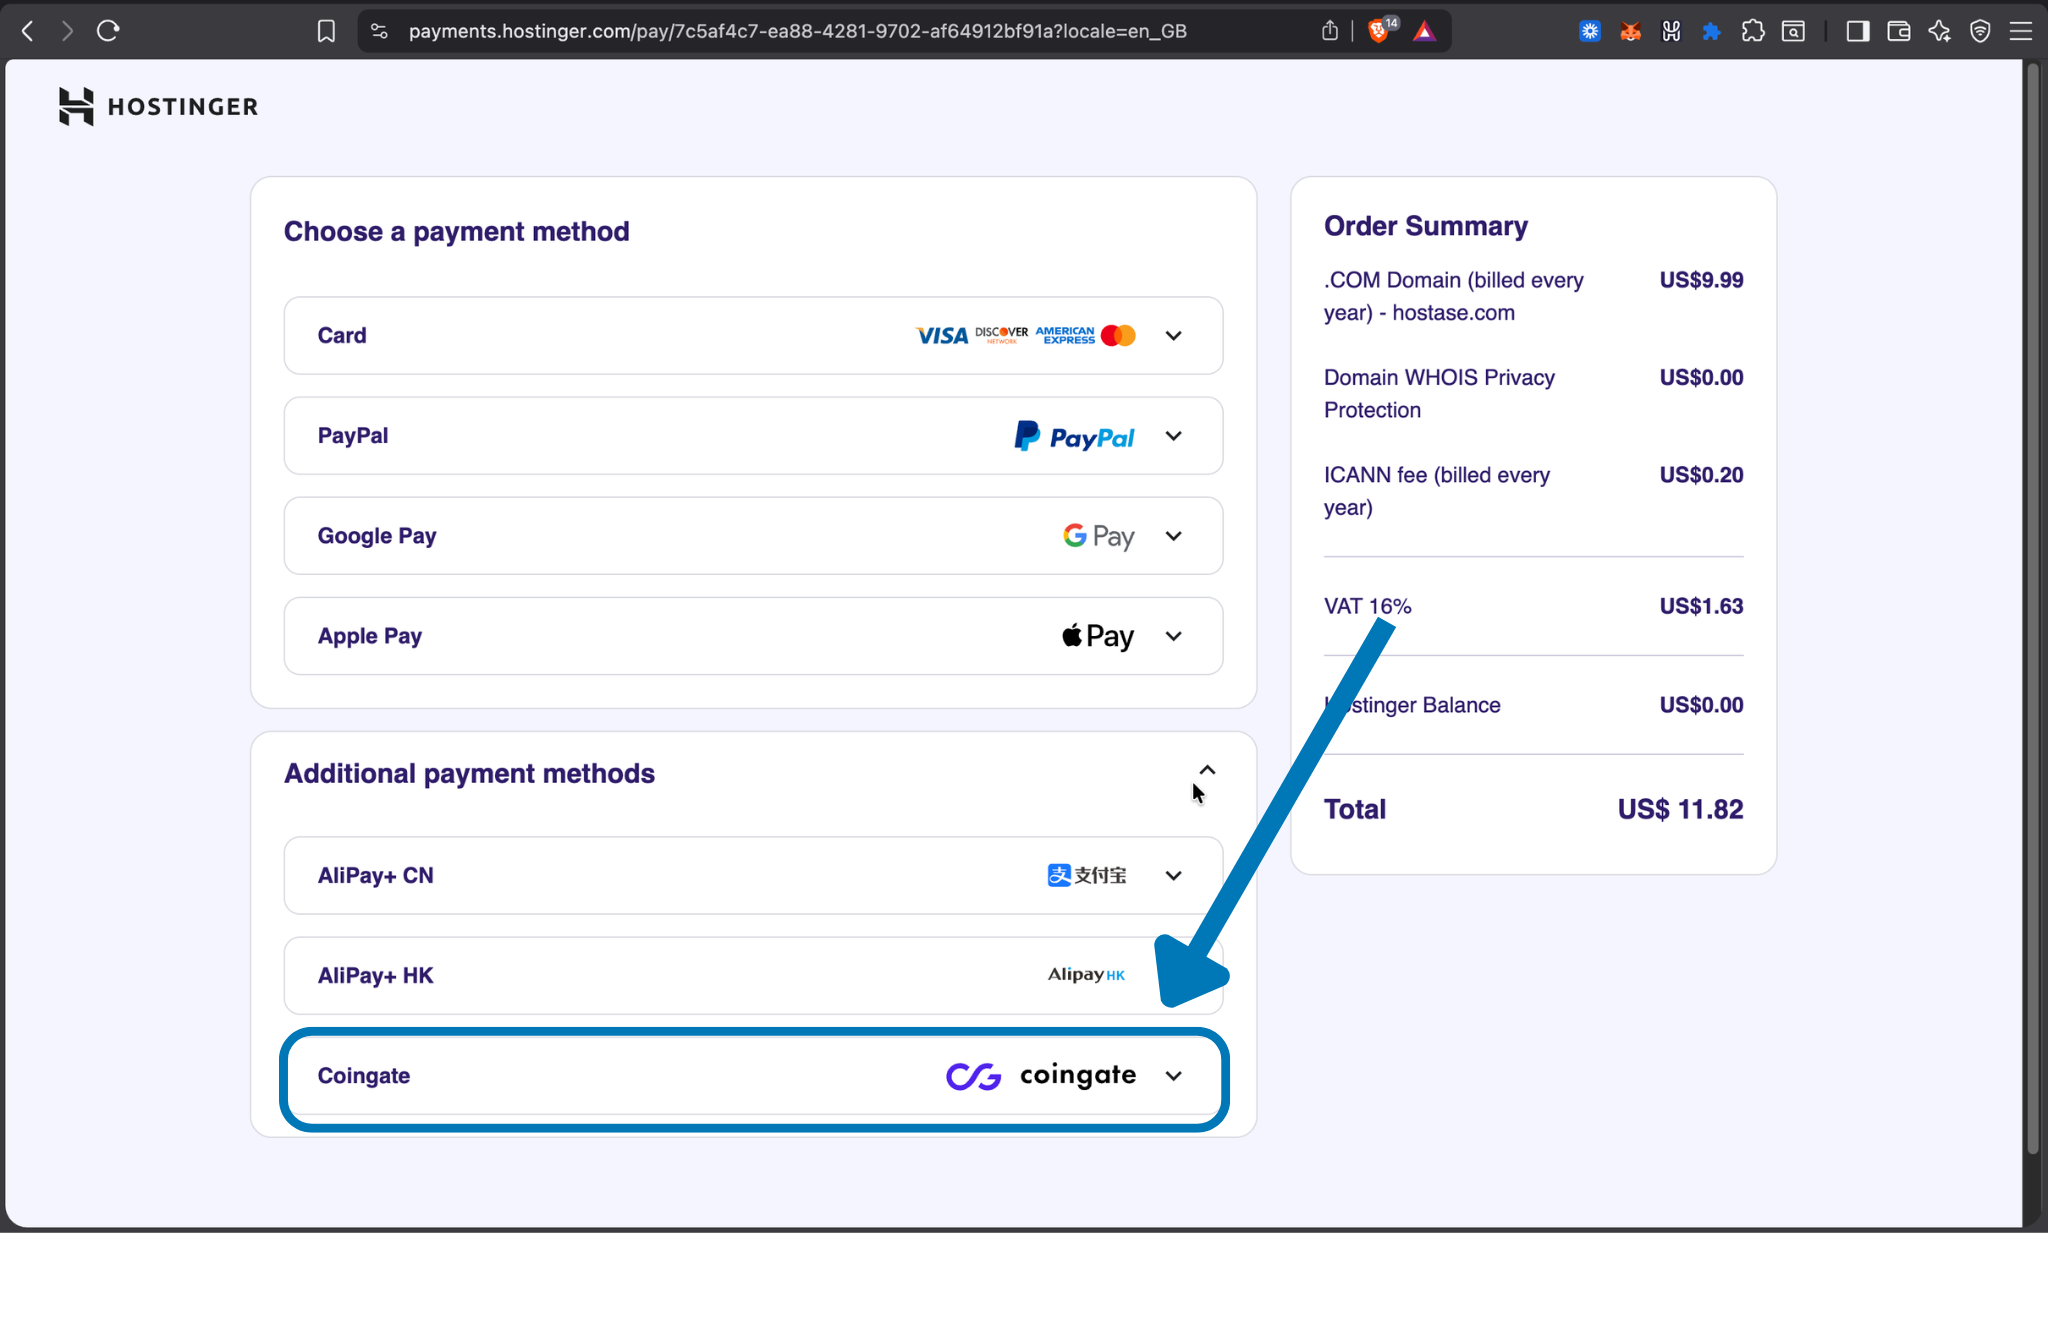
Task: Choose PayPal as payment method label
Action: (x=353, y=436)
